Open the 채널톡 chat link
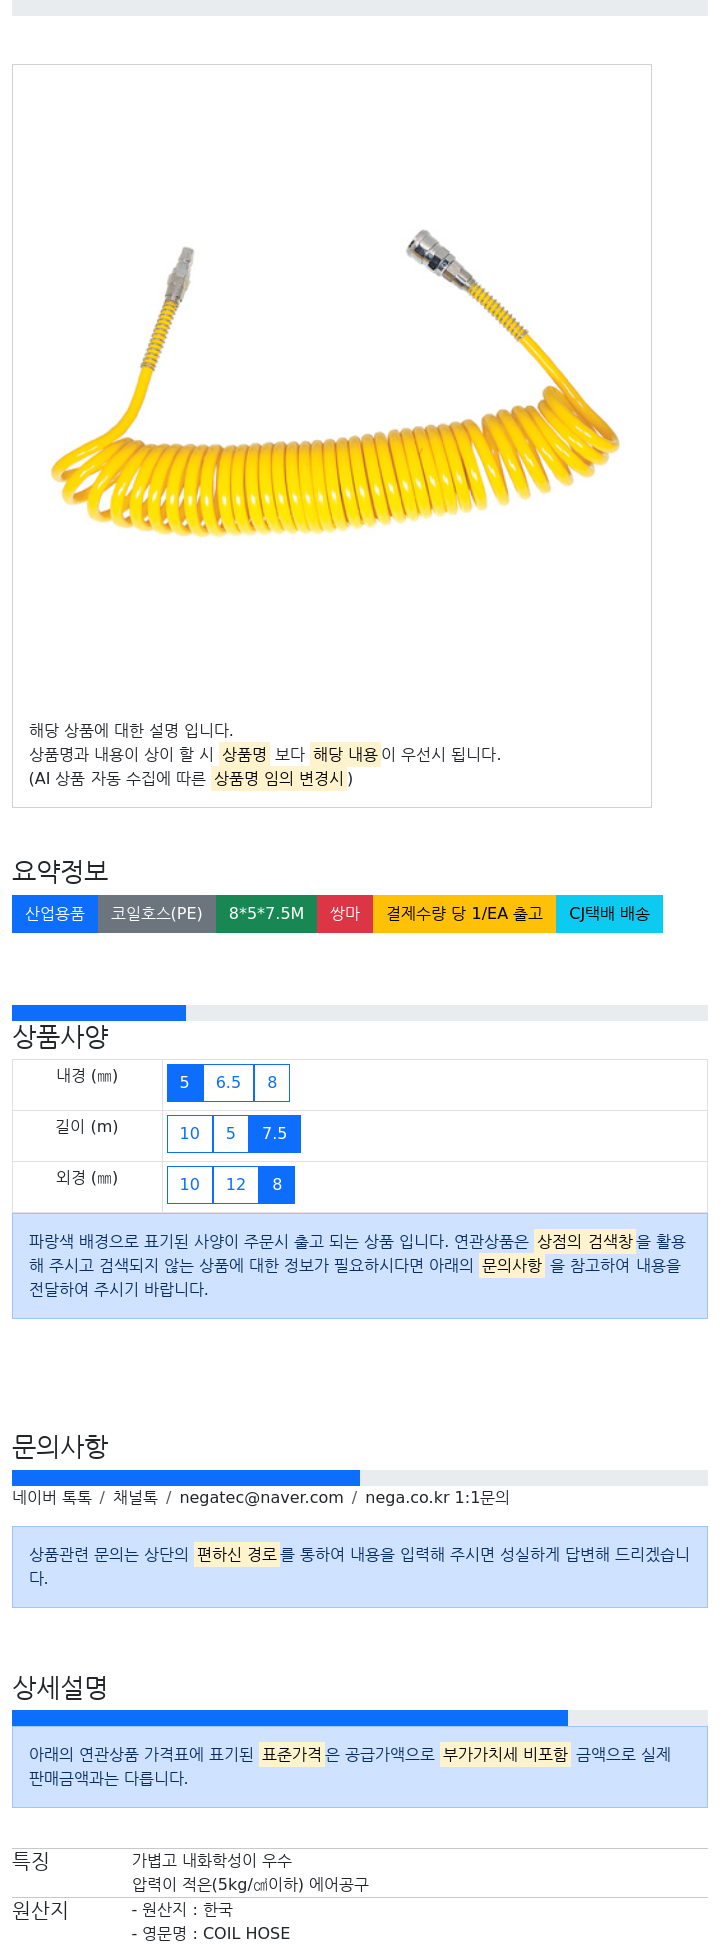 click(x=135, y=1498)
